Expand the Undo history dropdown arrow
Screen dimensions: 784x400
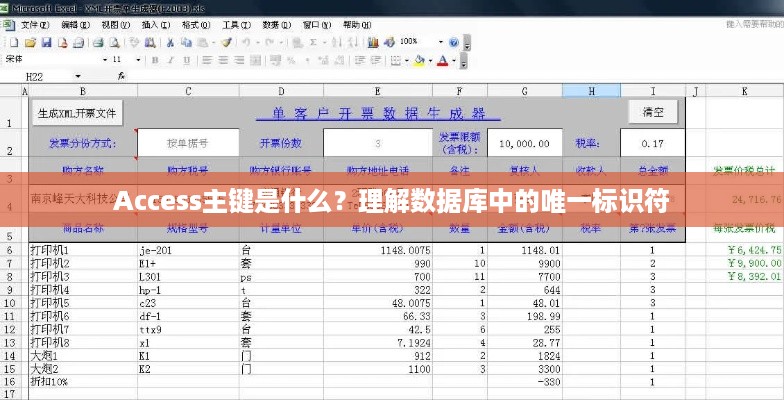[x=258, y=43]
